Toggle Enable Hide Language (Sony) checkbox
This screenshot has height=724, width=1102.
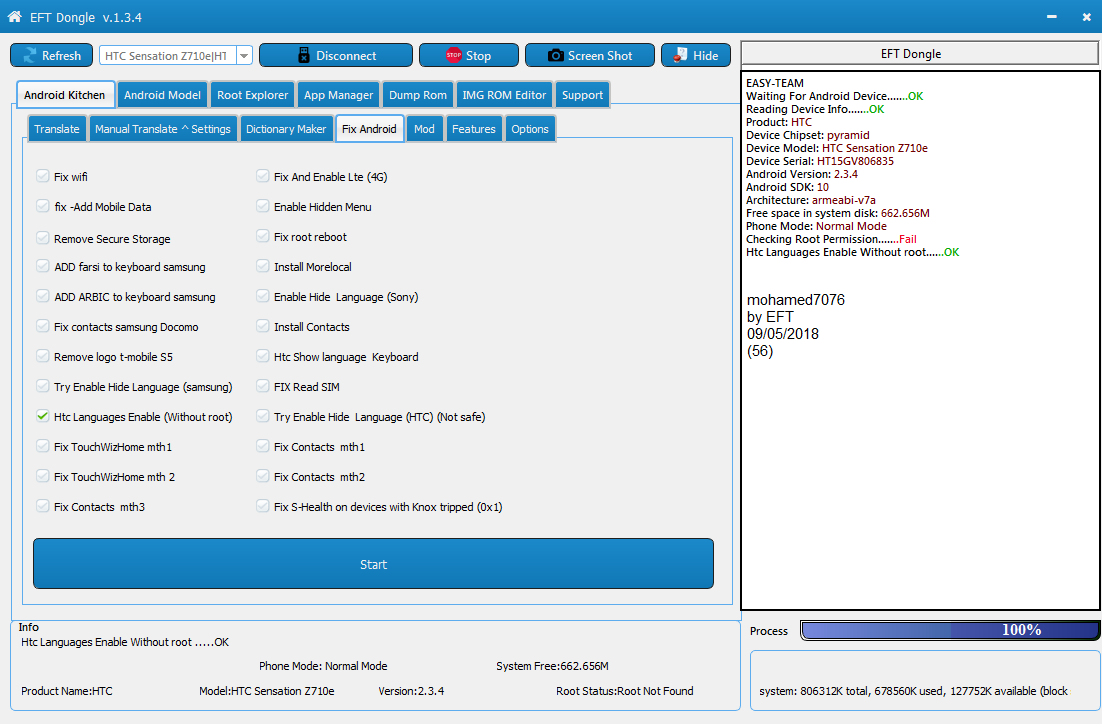pos(263,296)
